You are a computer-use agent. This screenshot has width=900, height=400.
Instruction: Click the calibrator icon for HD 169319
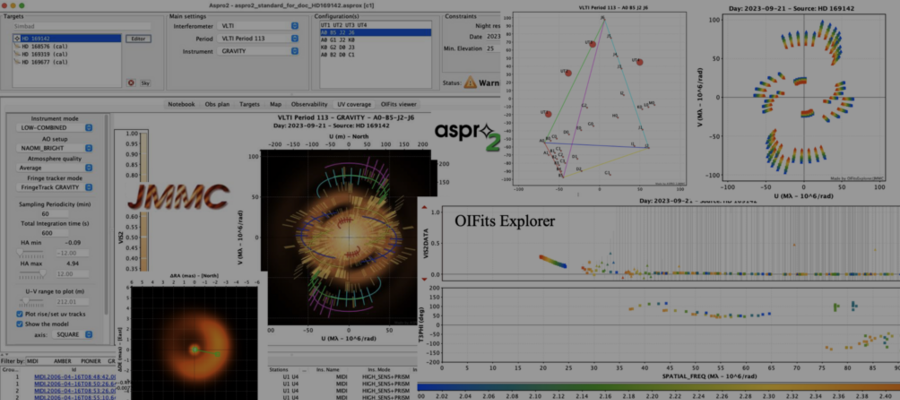pos(17,54)
